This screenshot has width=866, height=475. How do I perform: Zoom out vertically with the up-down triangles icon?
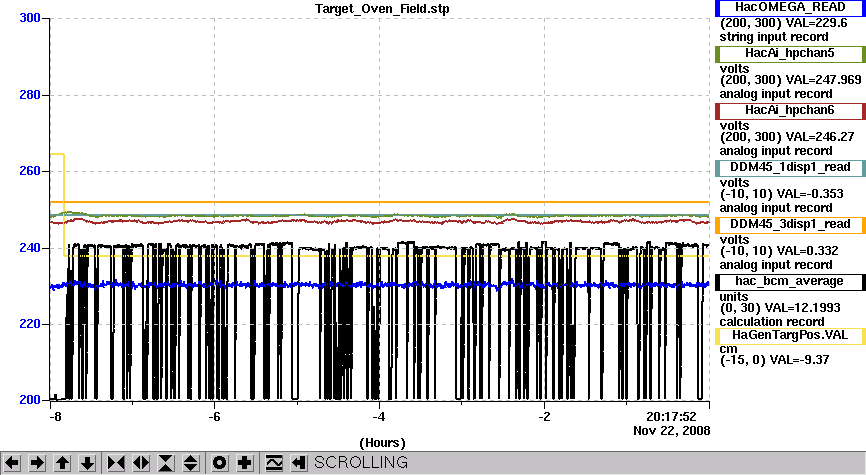(x=191, y=462)
